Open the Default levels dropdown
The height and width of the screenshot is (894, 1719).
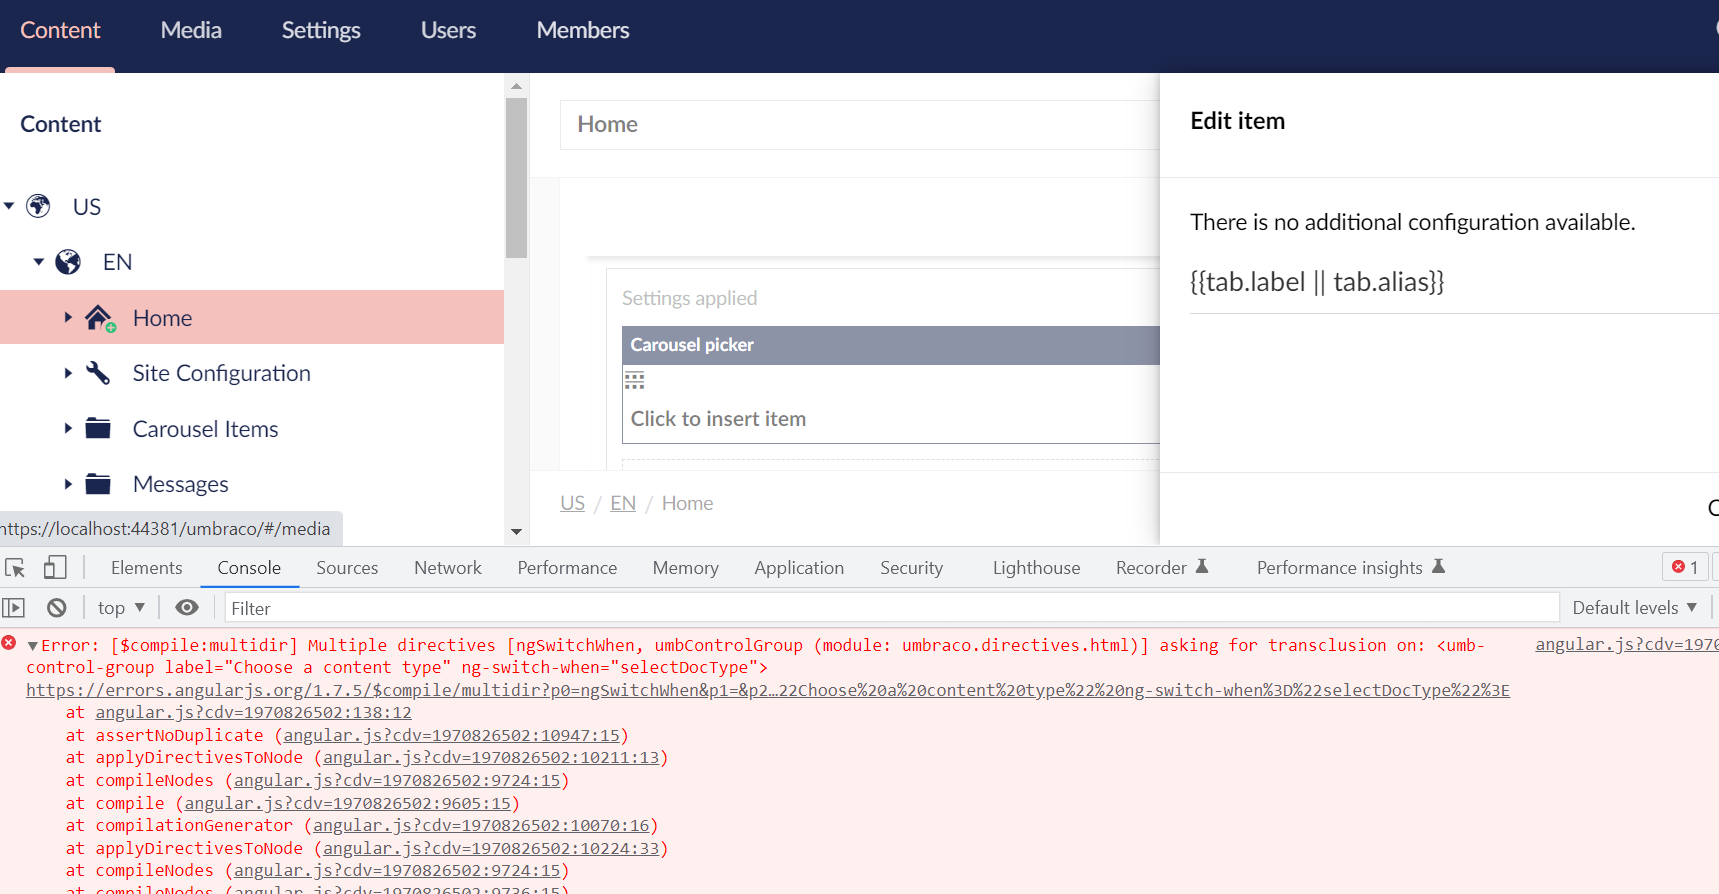point(1634,608)
